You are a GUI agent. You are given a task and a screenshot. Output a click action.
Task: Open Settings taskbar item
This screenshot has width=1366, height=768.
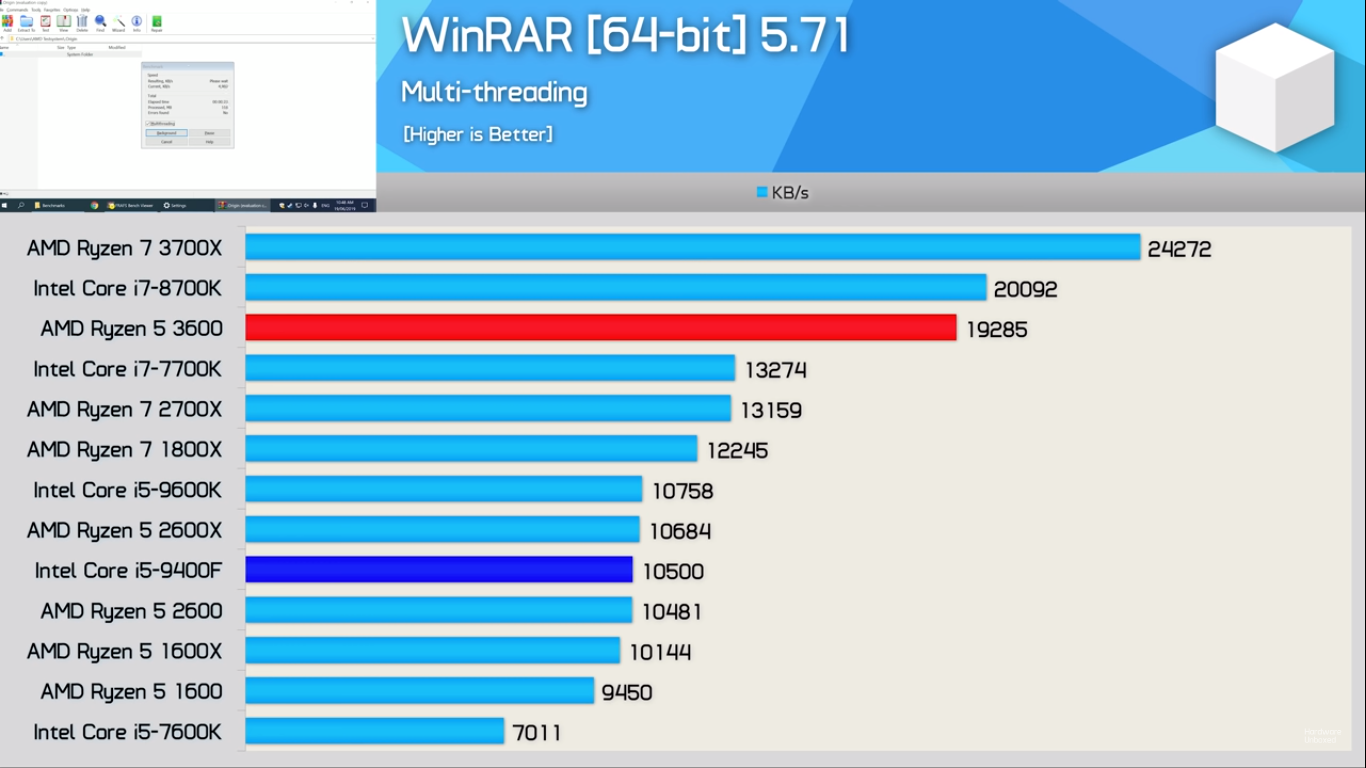175,205
